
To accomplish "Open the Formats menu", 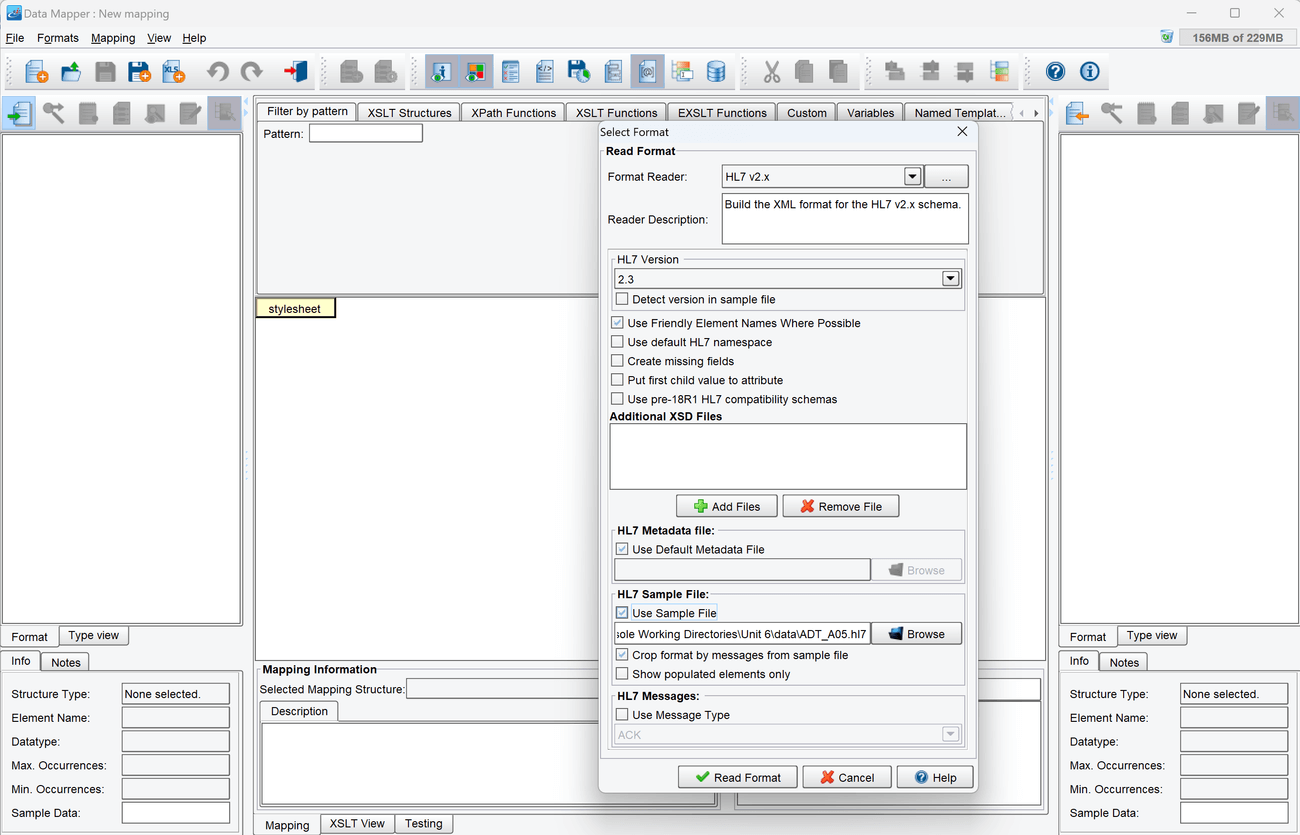I will coord(57,38).
